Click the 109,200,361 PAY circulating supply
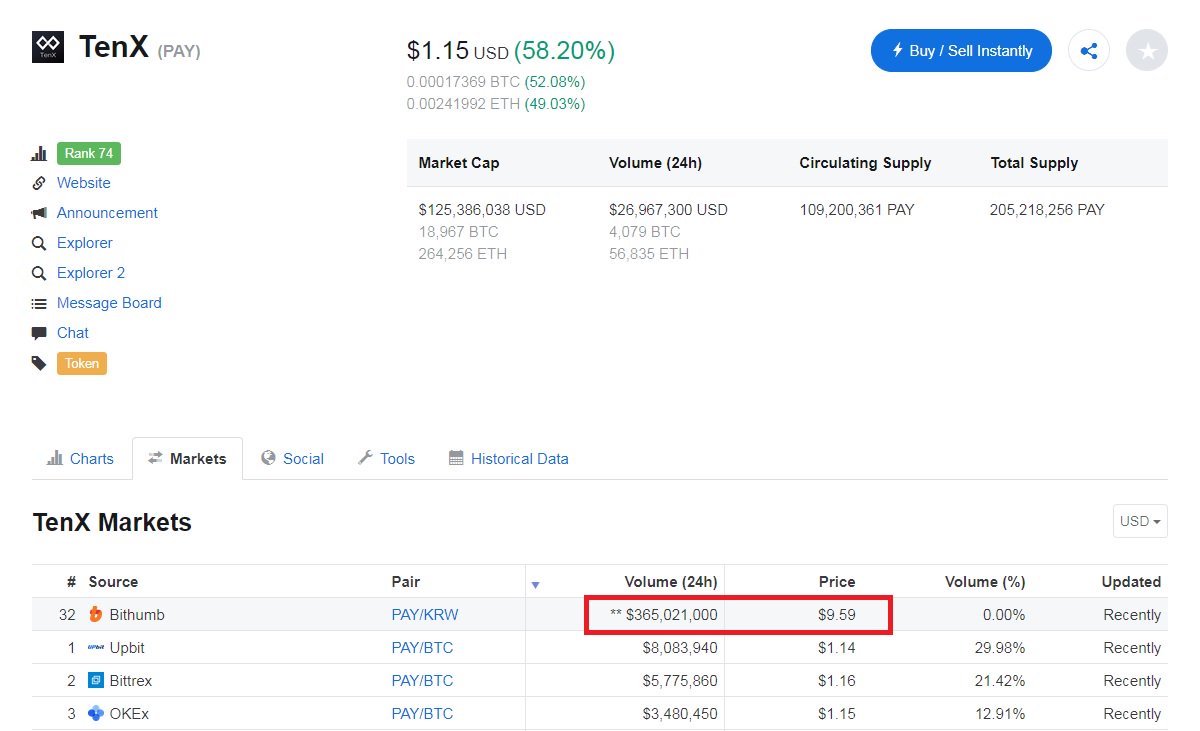This screenshot has height=731, width=1200. (x=857, y=210)
